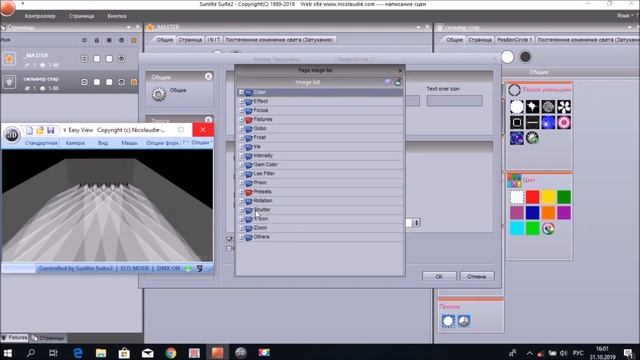Screen dimensions: 640x360
Task: Expand the Rotation folder
Action: [241, 200]
